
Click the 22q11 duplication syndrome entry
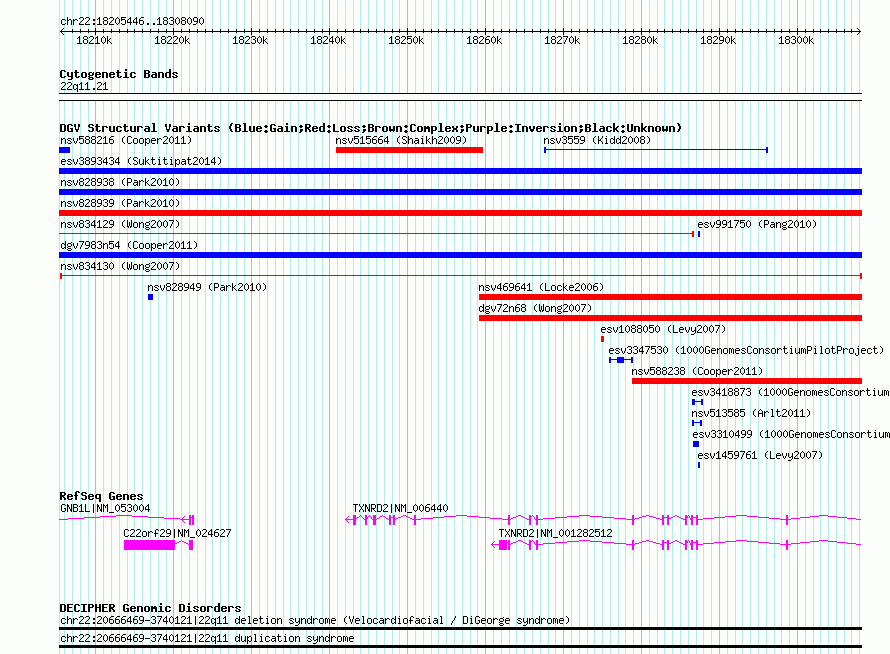click(207, 639)
